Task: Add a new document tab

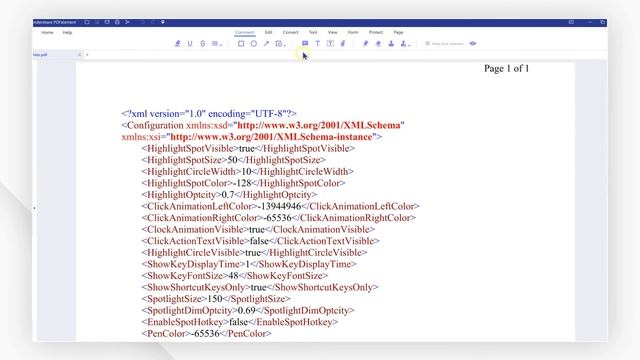Action: tap(87, 54)
